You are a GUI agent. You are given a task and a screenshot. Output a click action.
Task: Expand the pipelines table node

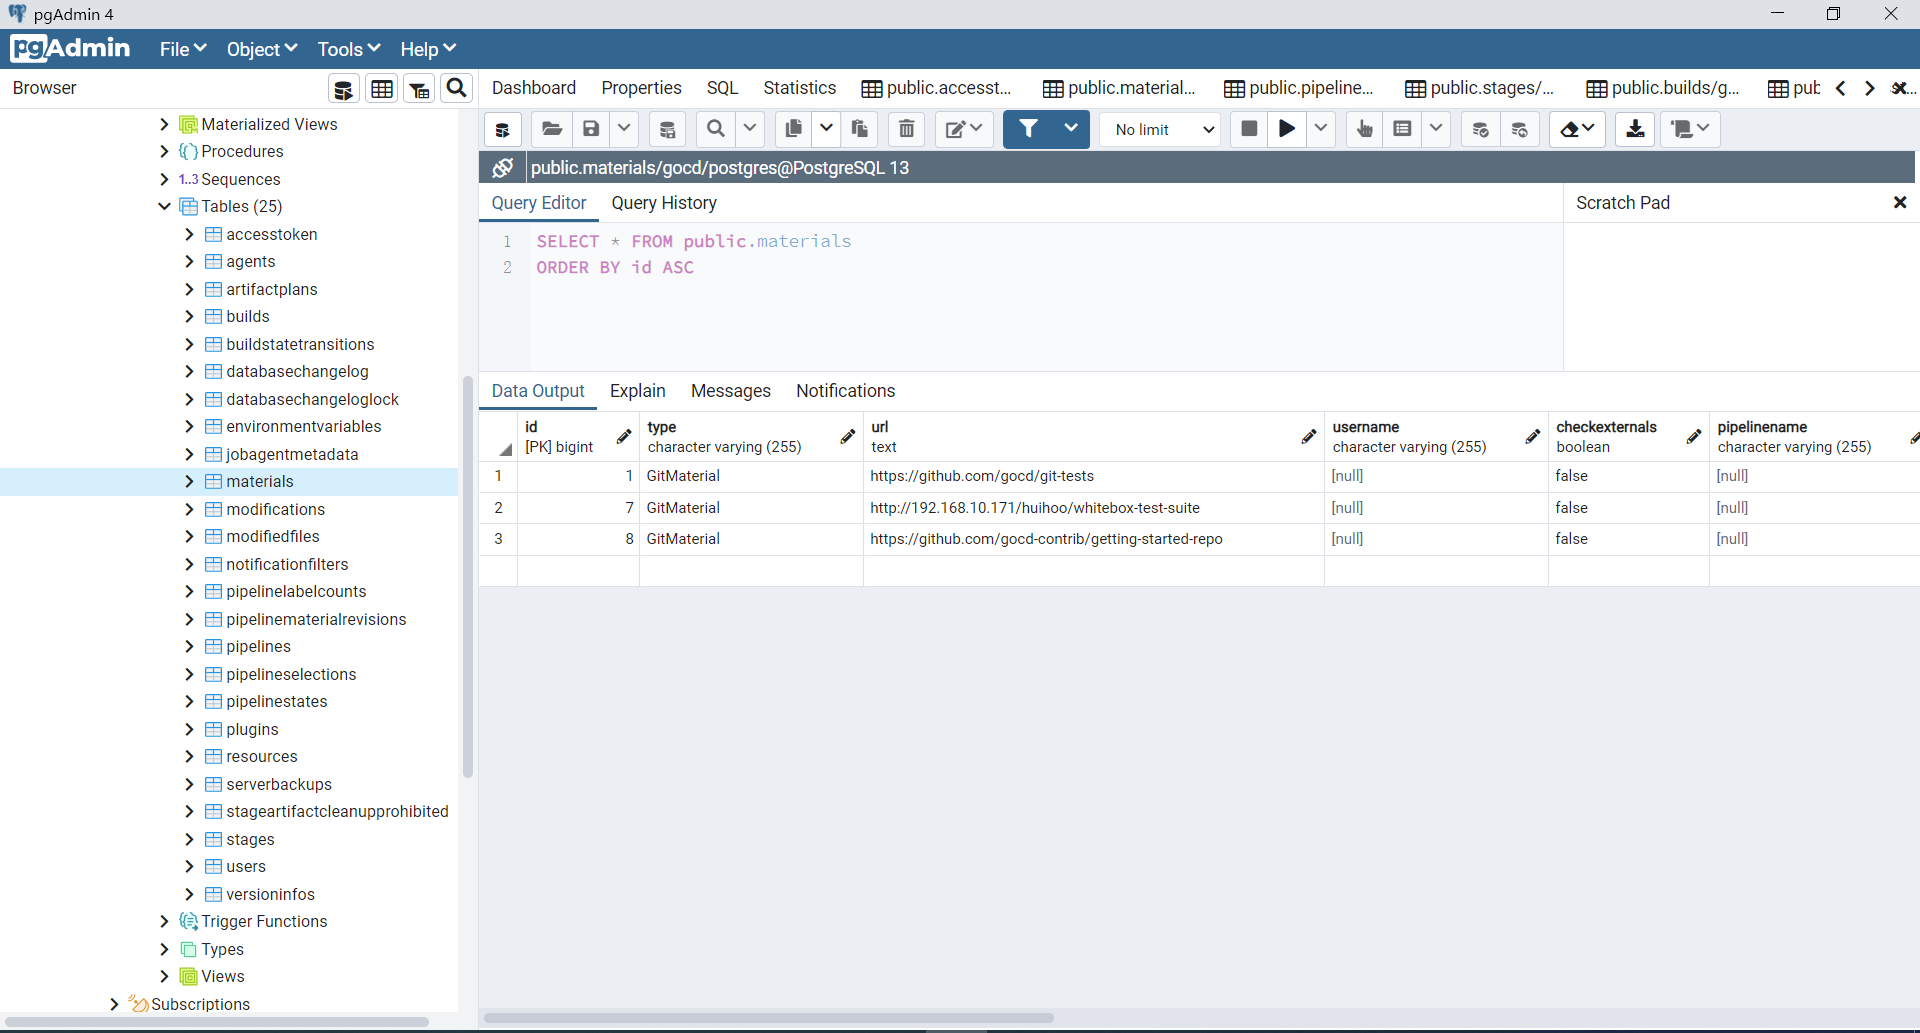click(x=189, y=647)
